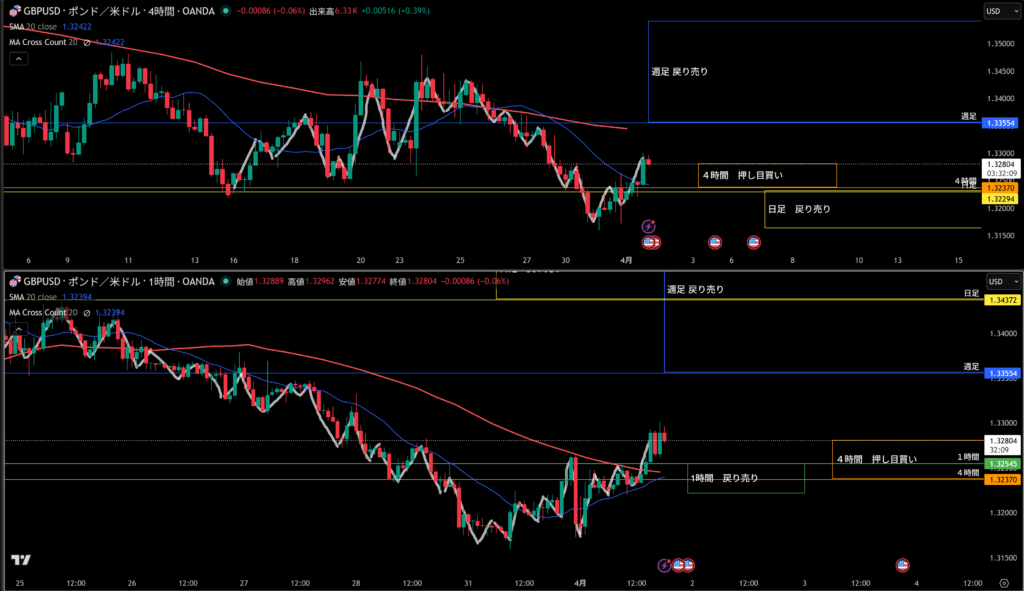Click the TradingView logo in bottom-left corner
Viewport: 1024px width, 591px height.
[20, 560]
